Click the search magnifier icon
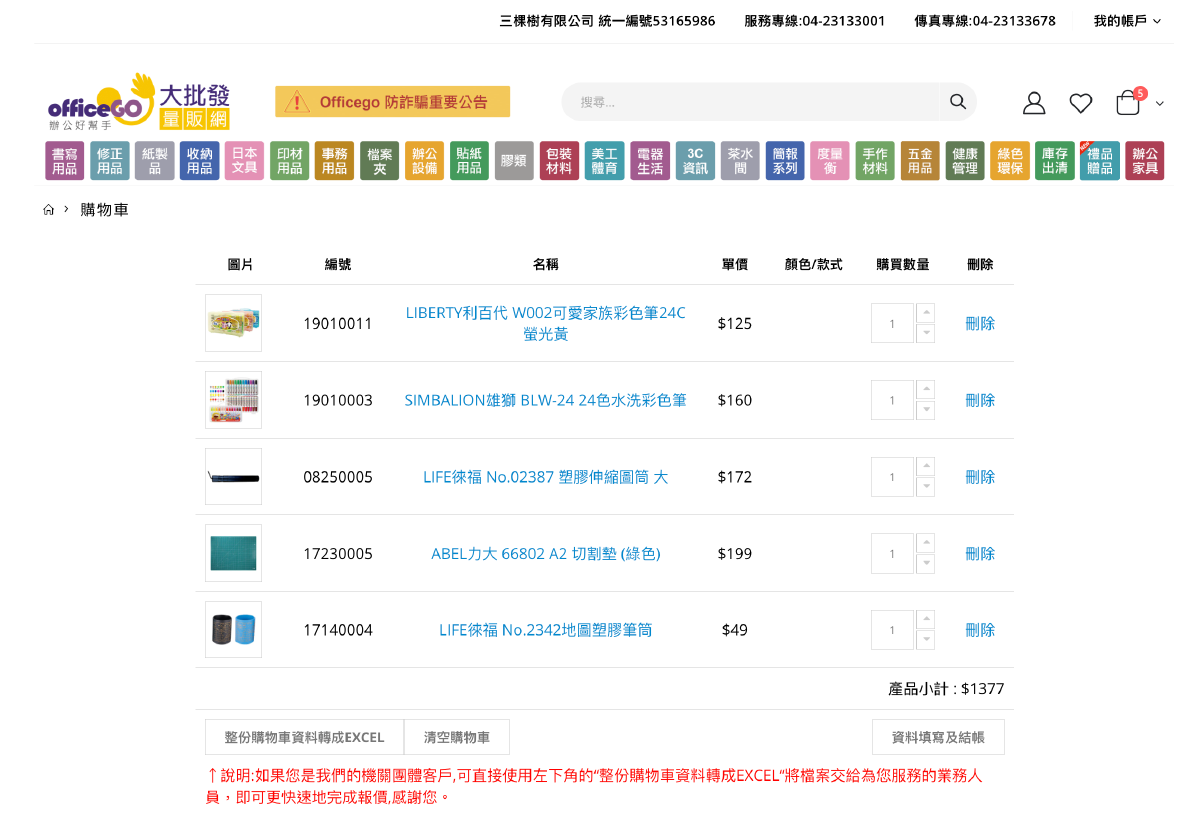Image resolution: width=1192 pixels, height=833 pixels. point(957,102)
